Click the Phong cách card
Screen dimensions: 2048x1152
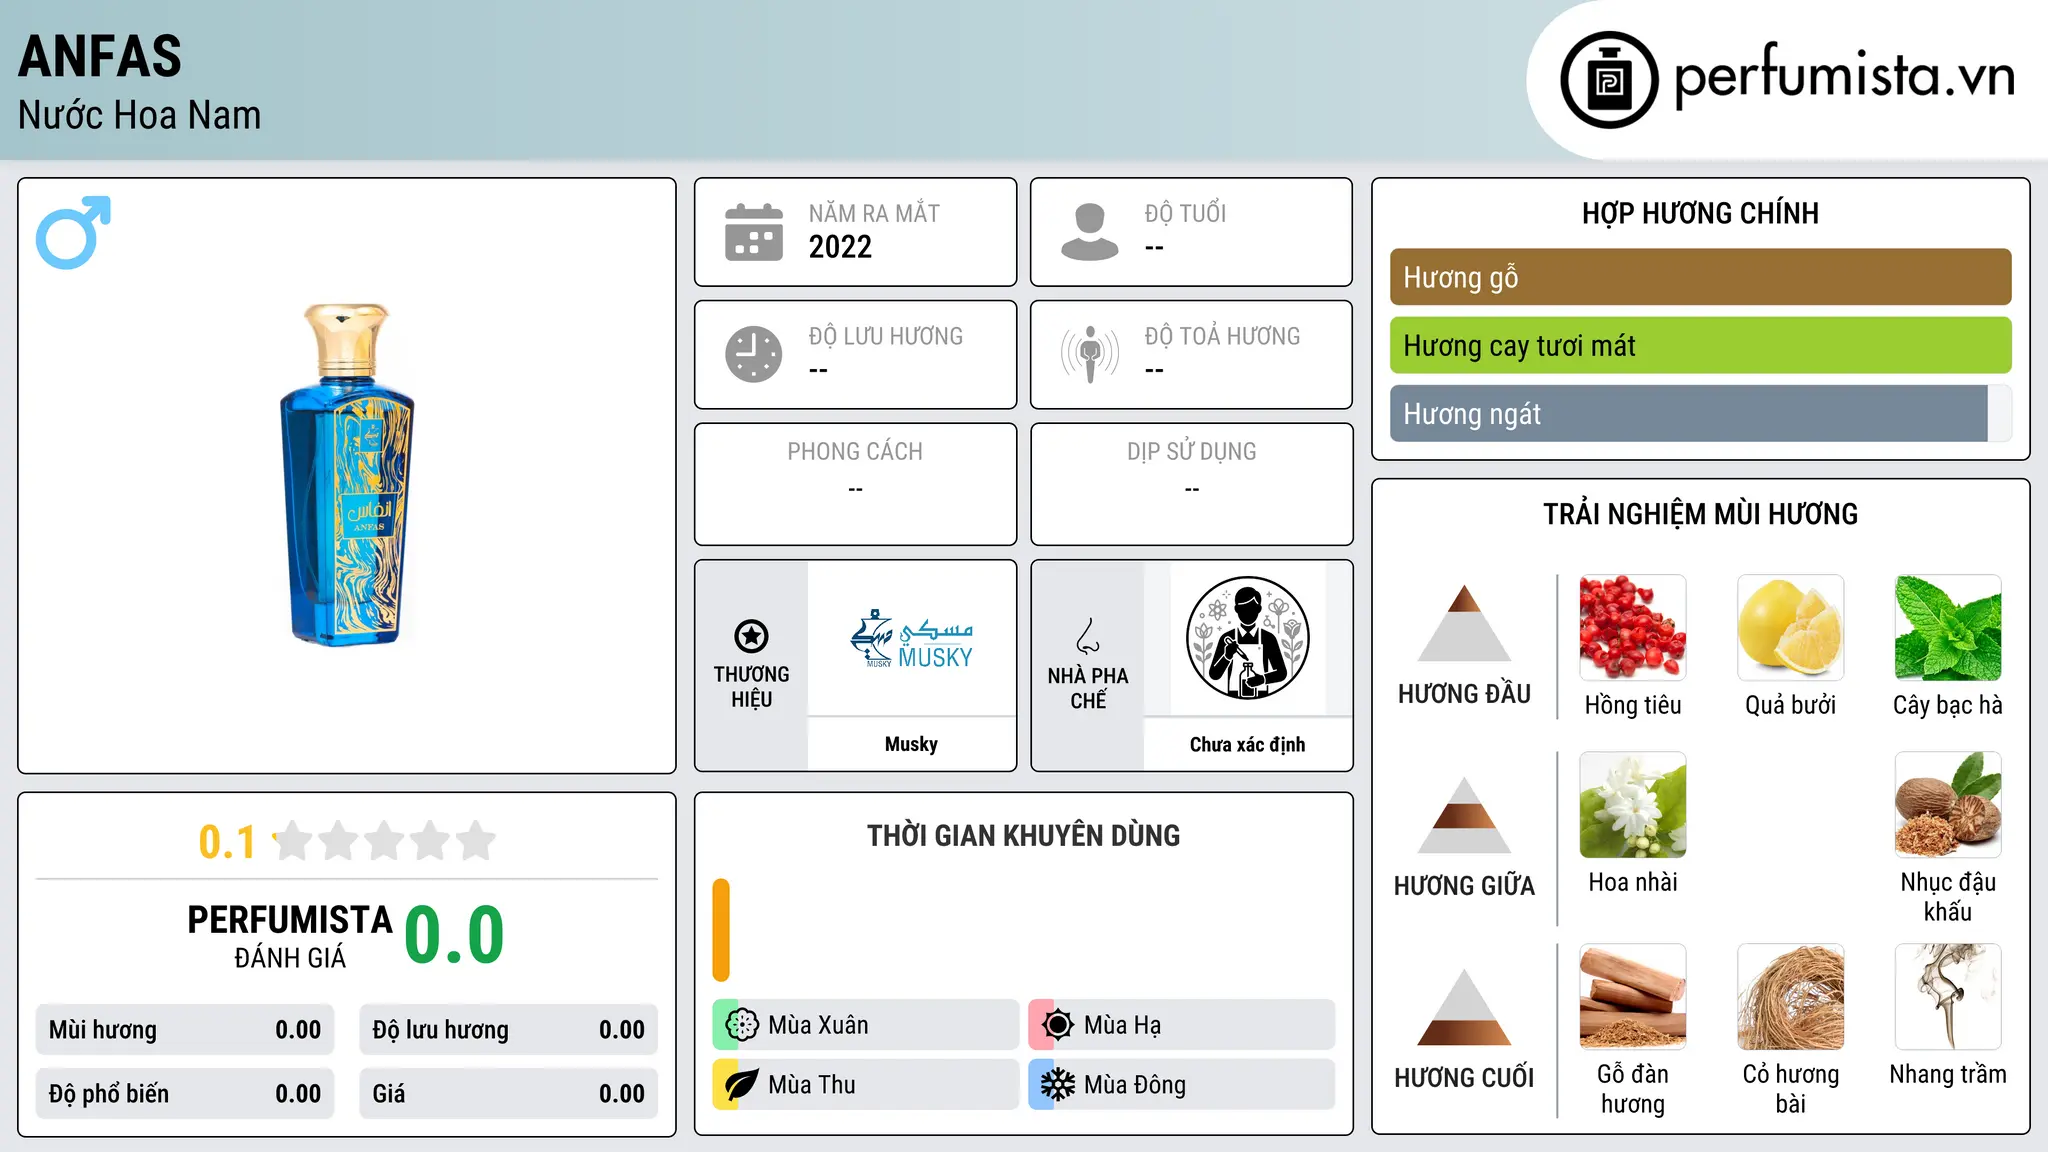[855, 484]
